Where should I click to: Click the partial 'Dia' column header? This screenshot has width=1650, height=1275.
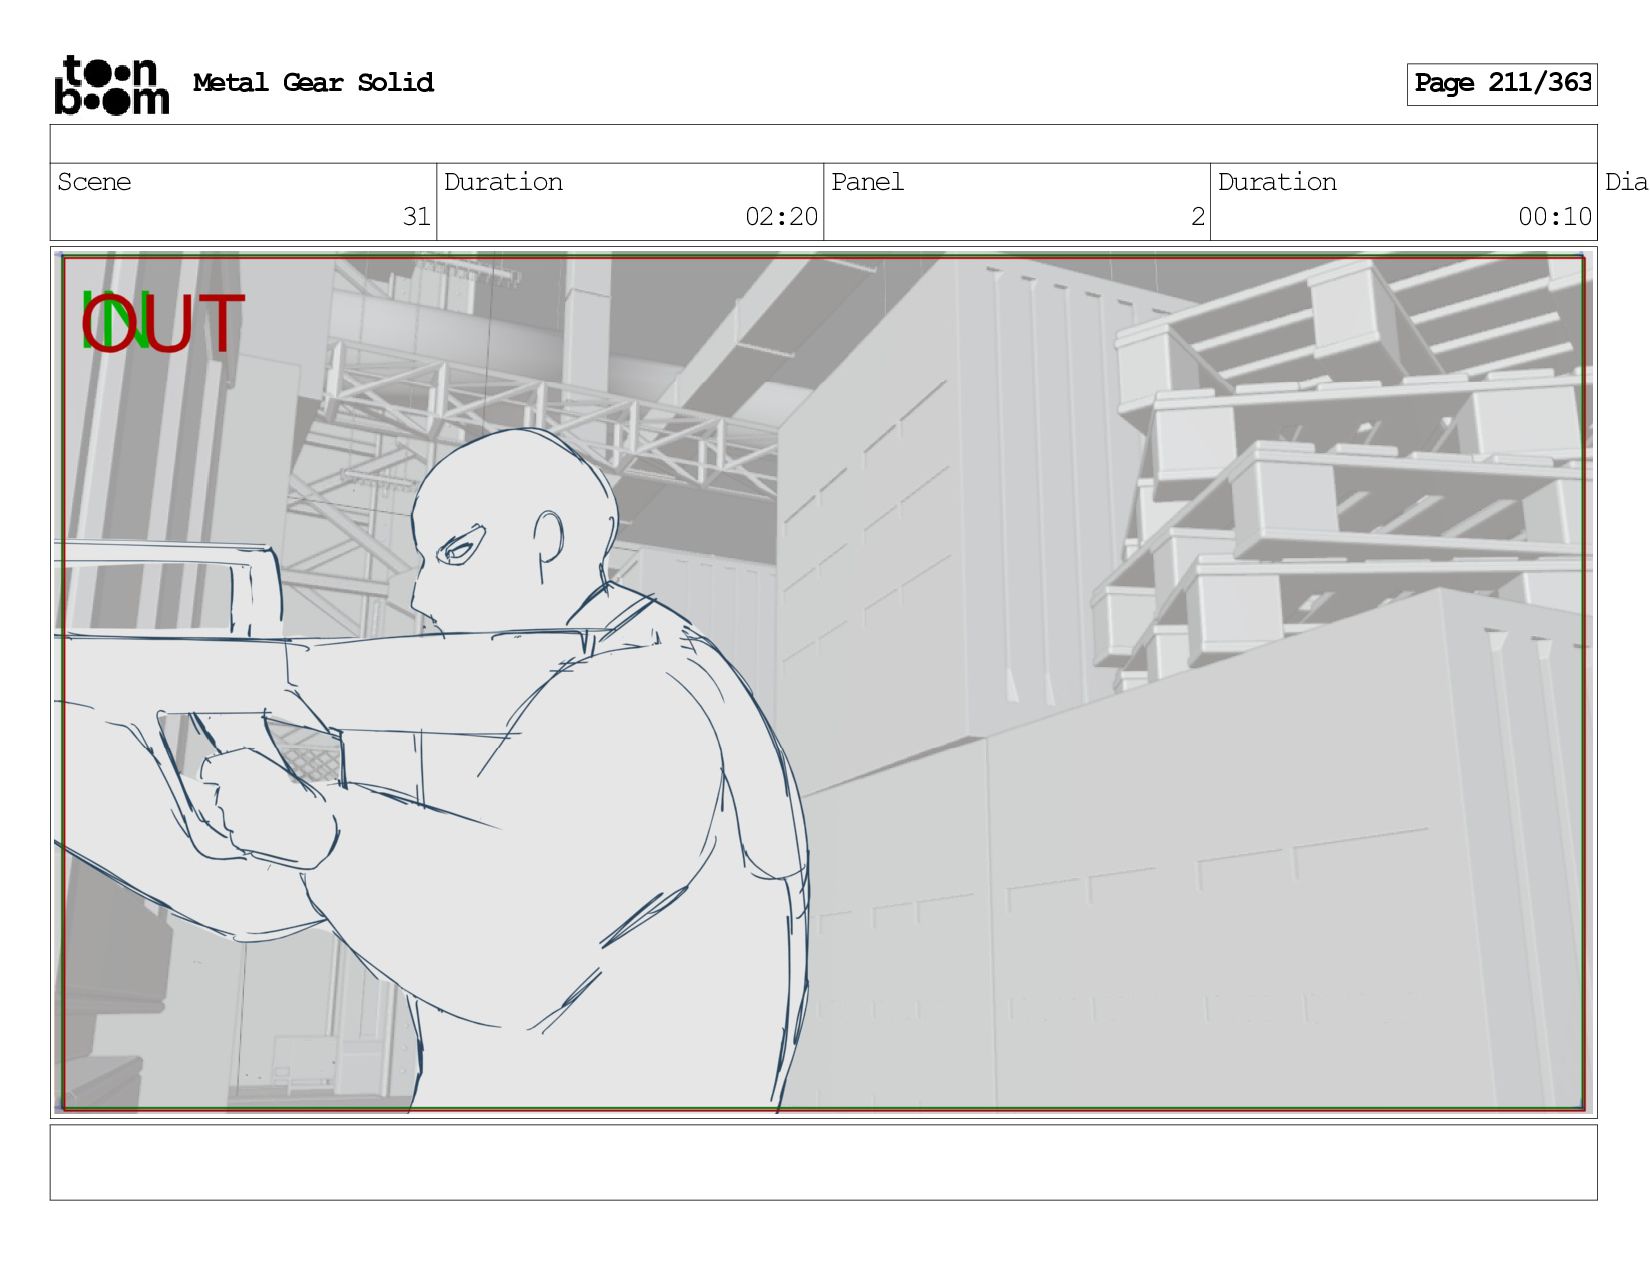[1626, 182]
